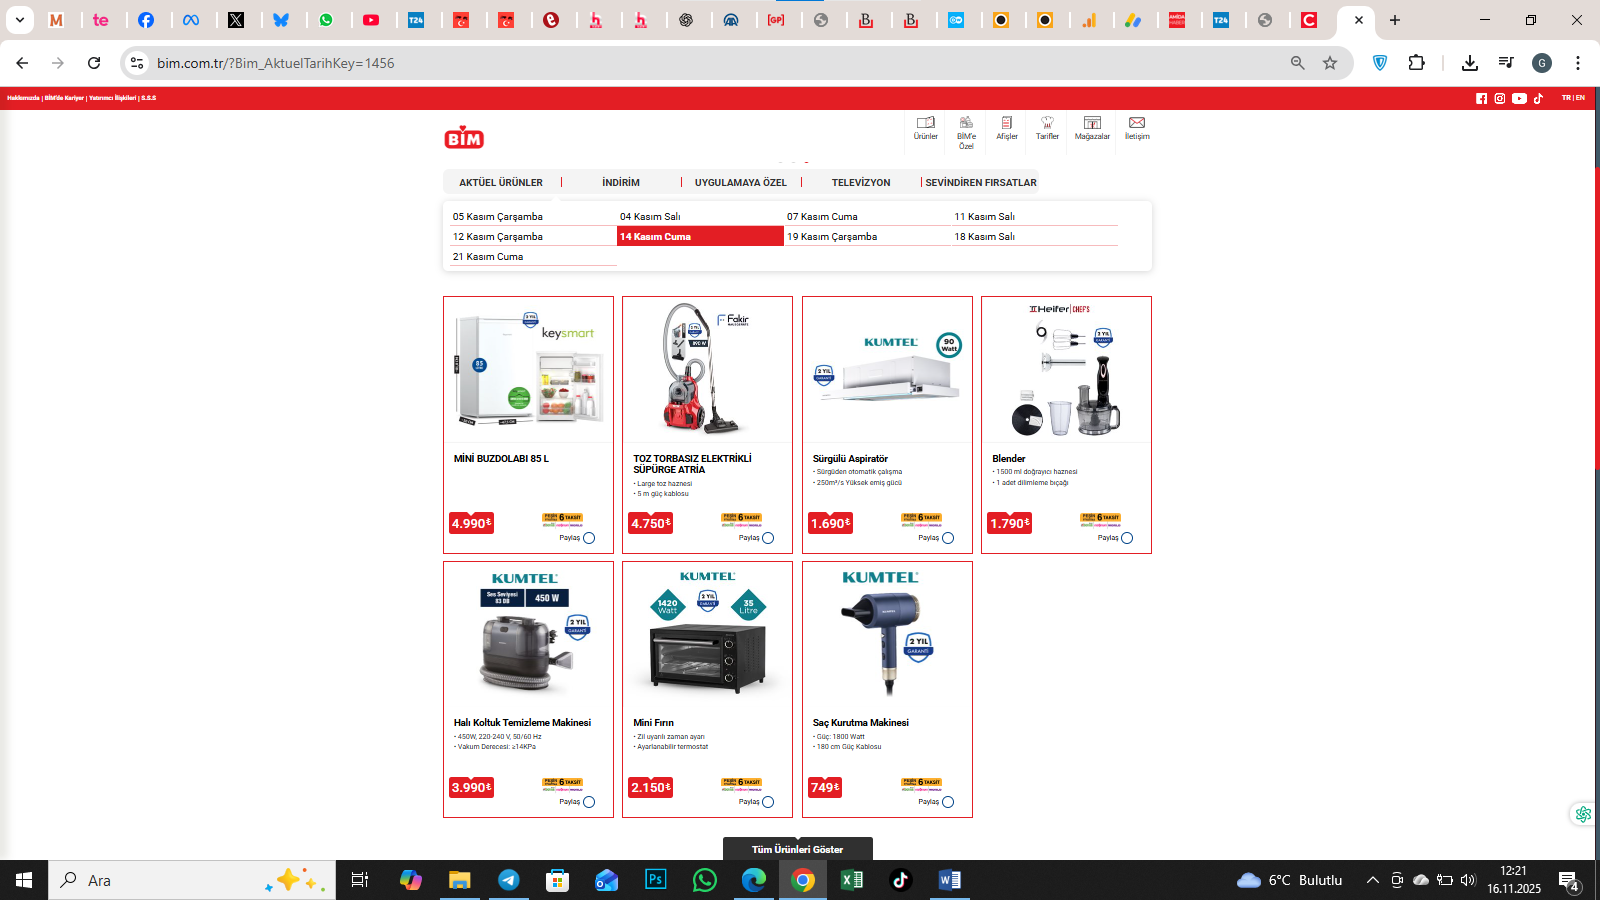The height and width of the screenshot is (900, 1600).
Task: Switch site language to EN
Action: tap(1581, 98)
